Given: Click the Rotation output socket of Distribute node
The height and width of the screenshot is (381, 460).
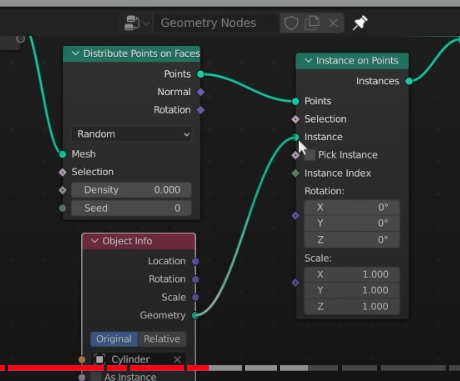Looking at the screenshot, I should pos(200,110).
